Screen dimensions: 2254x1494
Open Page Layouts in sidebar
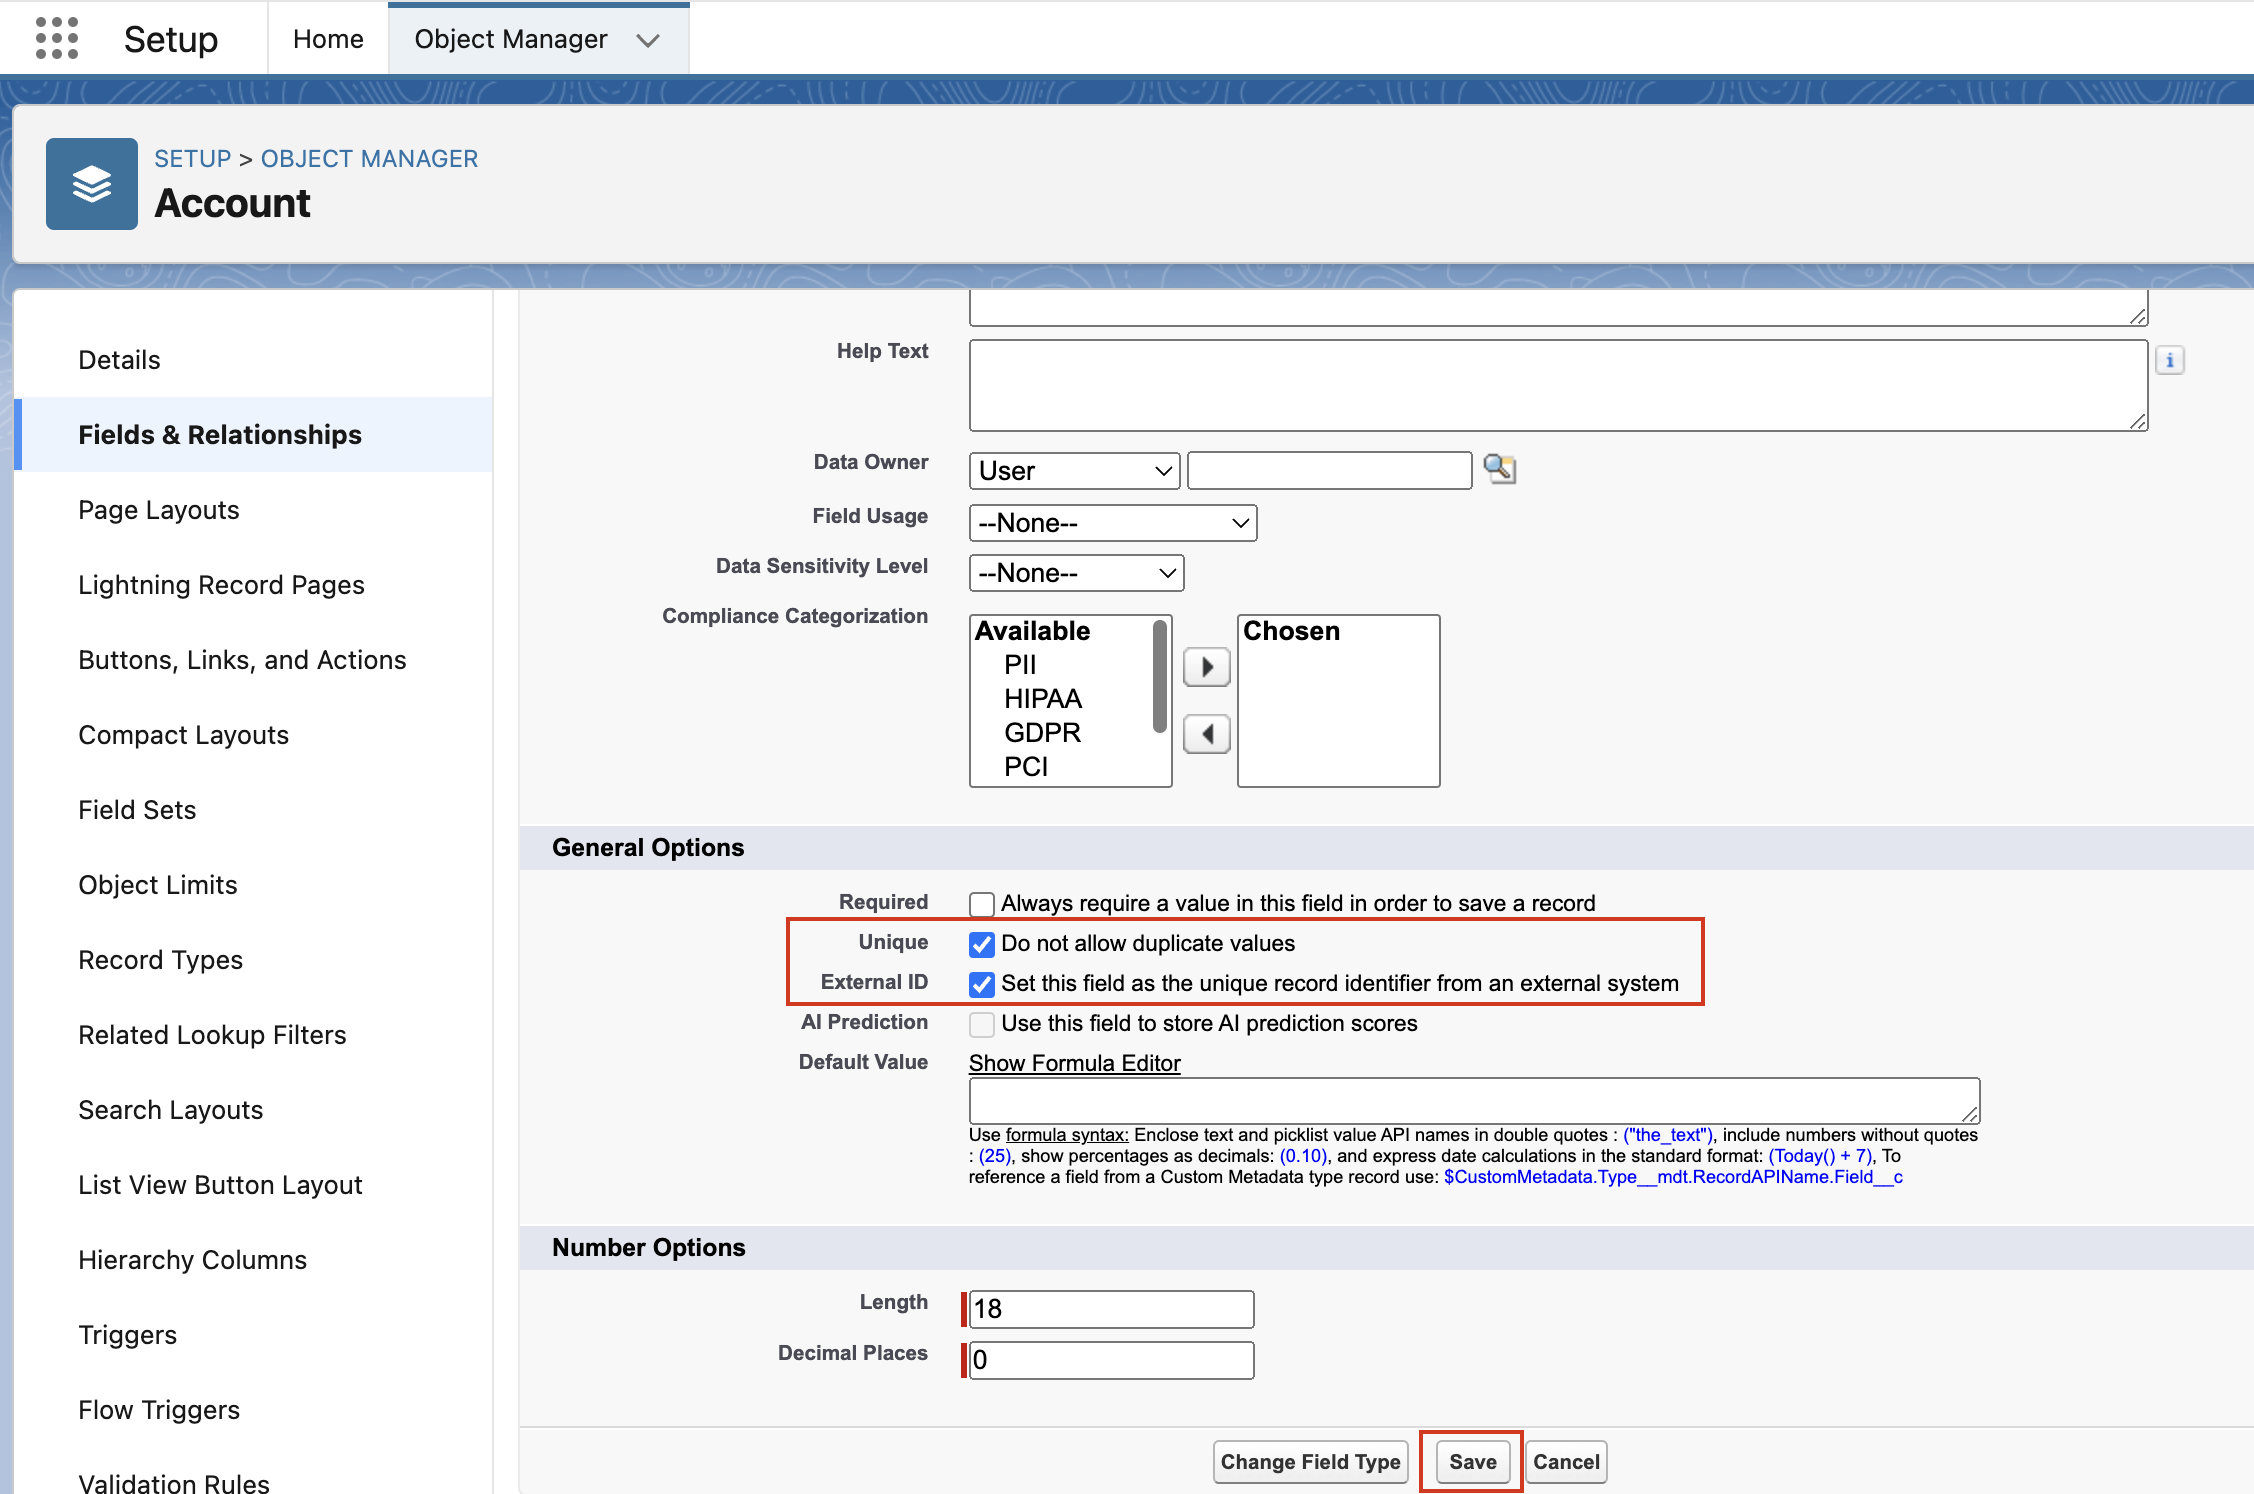(158, 510)
